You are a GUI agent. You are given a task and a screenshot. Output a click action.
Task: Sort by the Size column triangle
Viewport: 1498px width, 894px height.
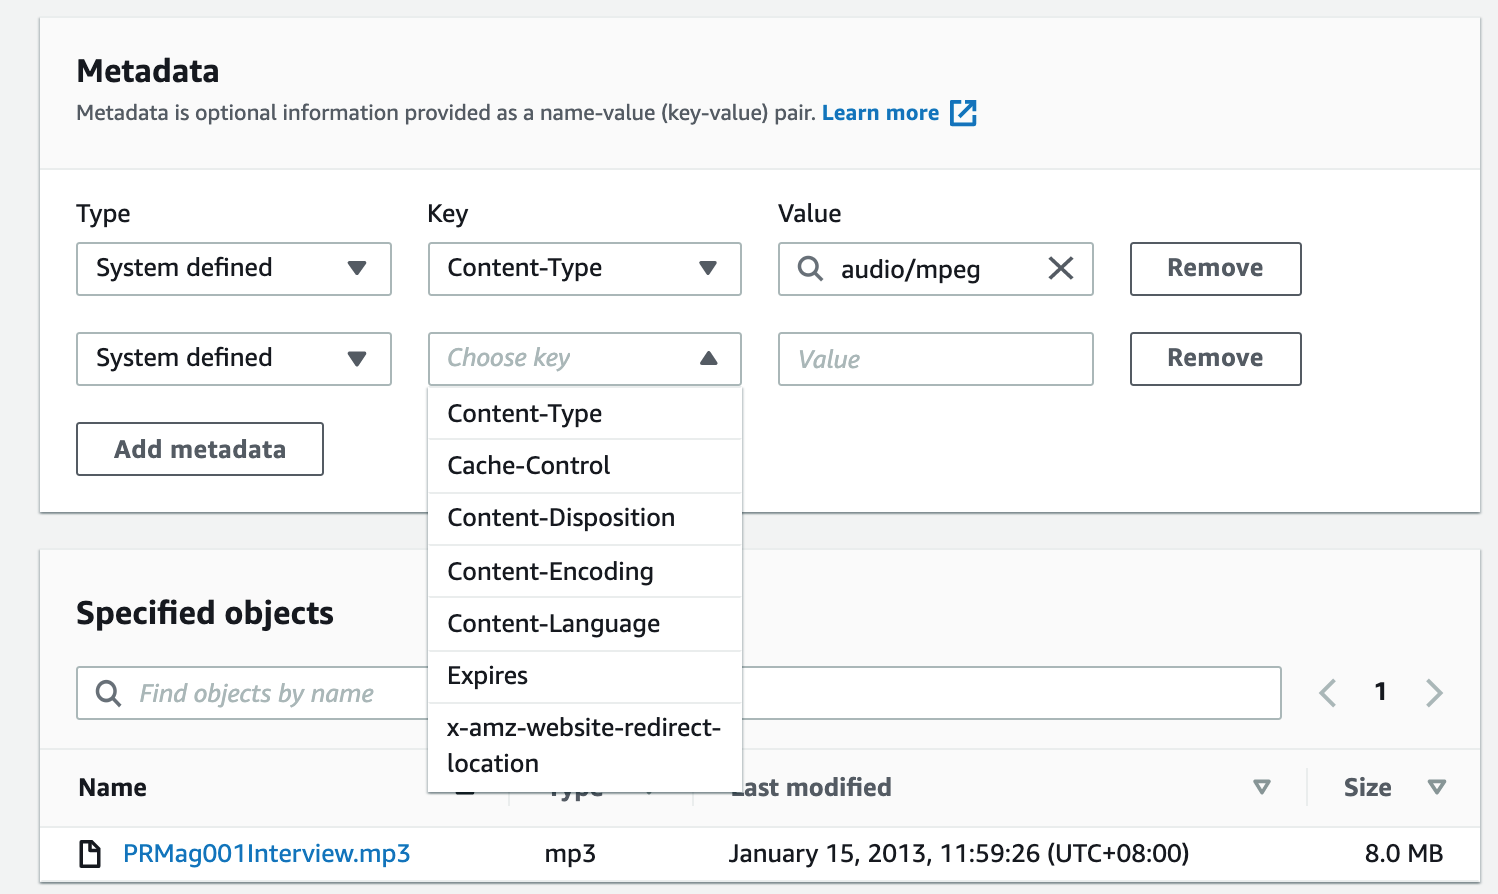pyautogui.click(x=1438, y=787)
